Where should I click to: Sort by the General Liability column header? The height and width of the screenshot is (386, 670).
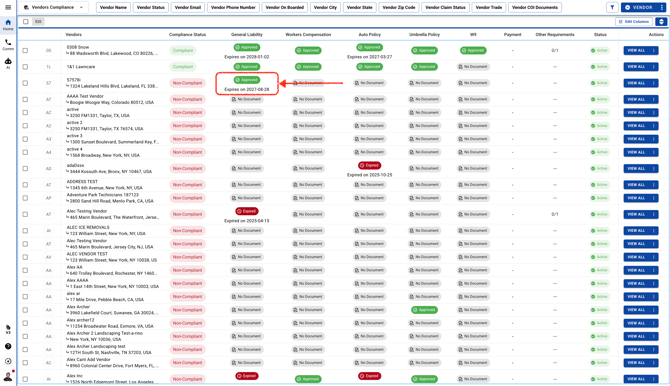[247, 35]
